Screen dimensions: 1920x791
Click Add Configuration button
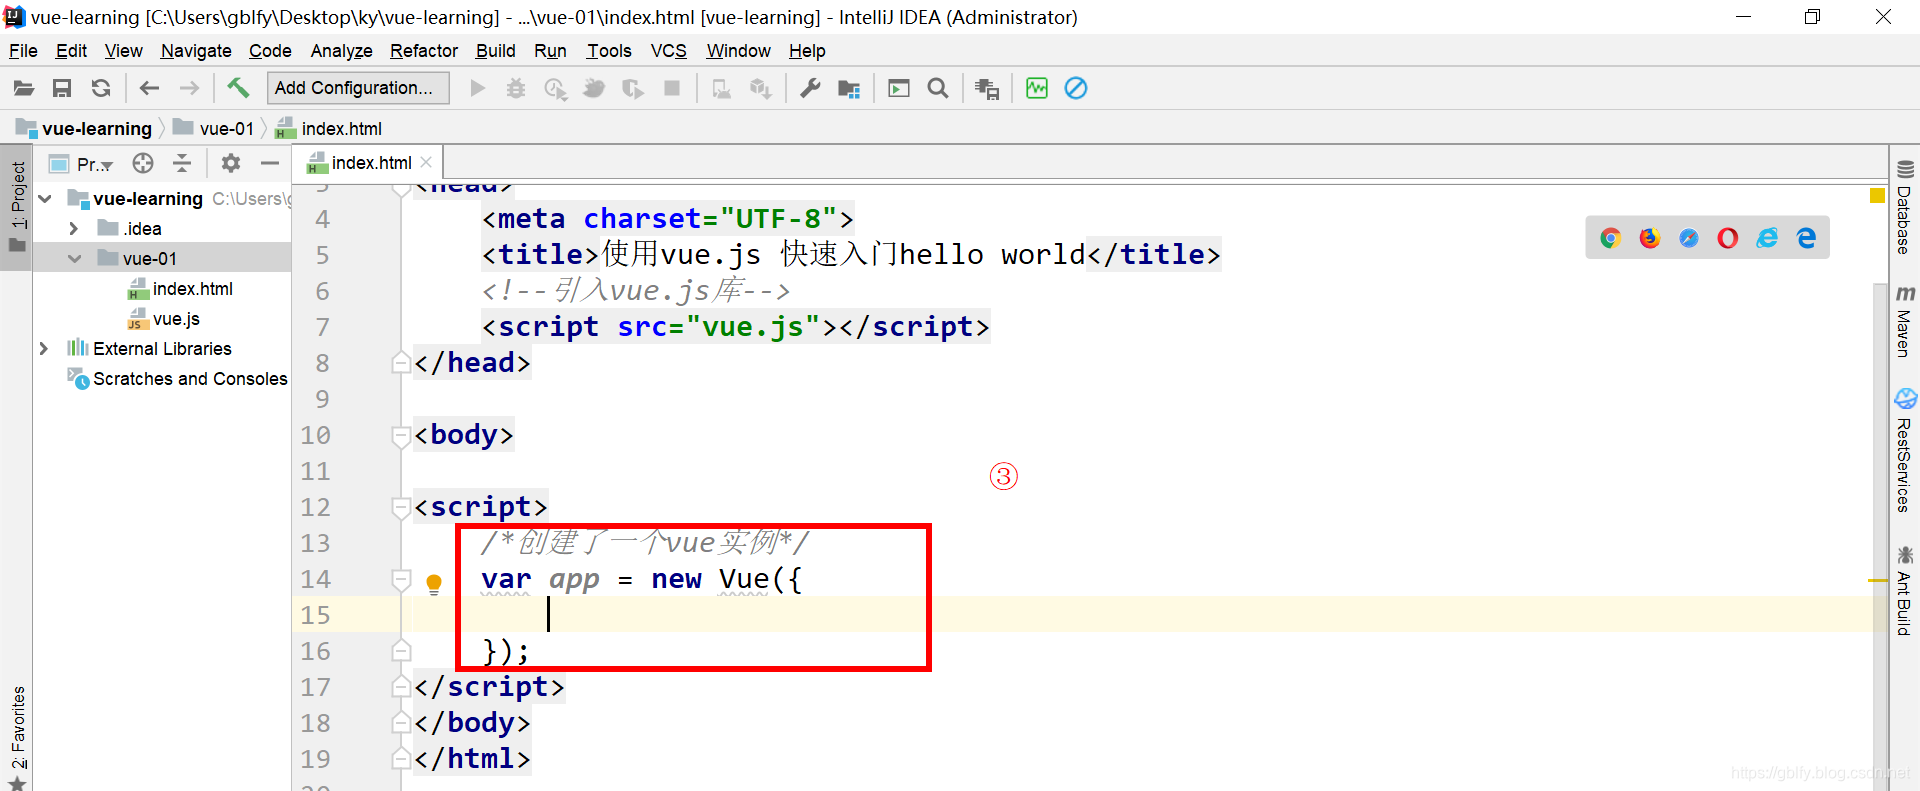(358, 88)
